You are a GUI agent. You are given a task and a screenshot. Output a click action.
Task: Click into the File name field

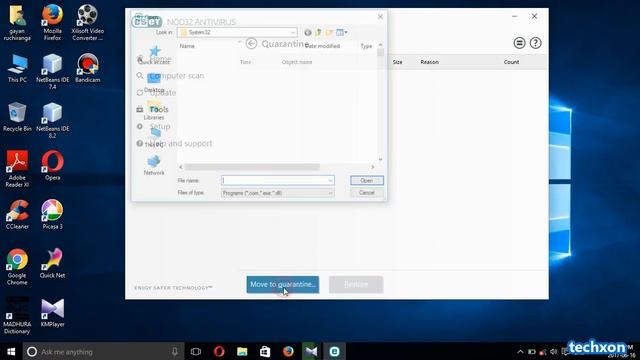click(274, 180)
